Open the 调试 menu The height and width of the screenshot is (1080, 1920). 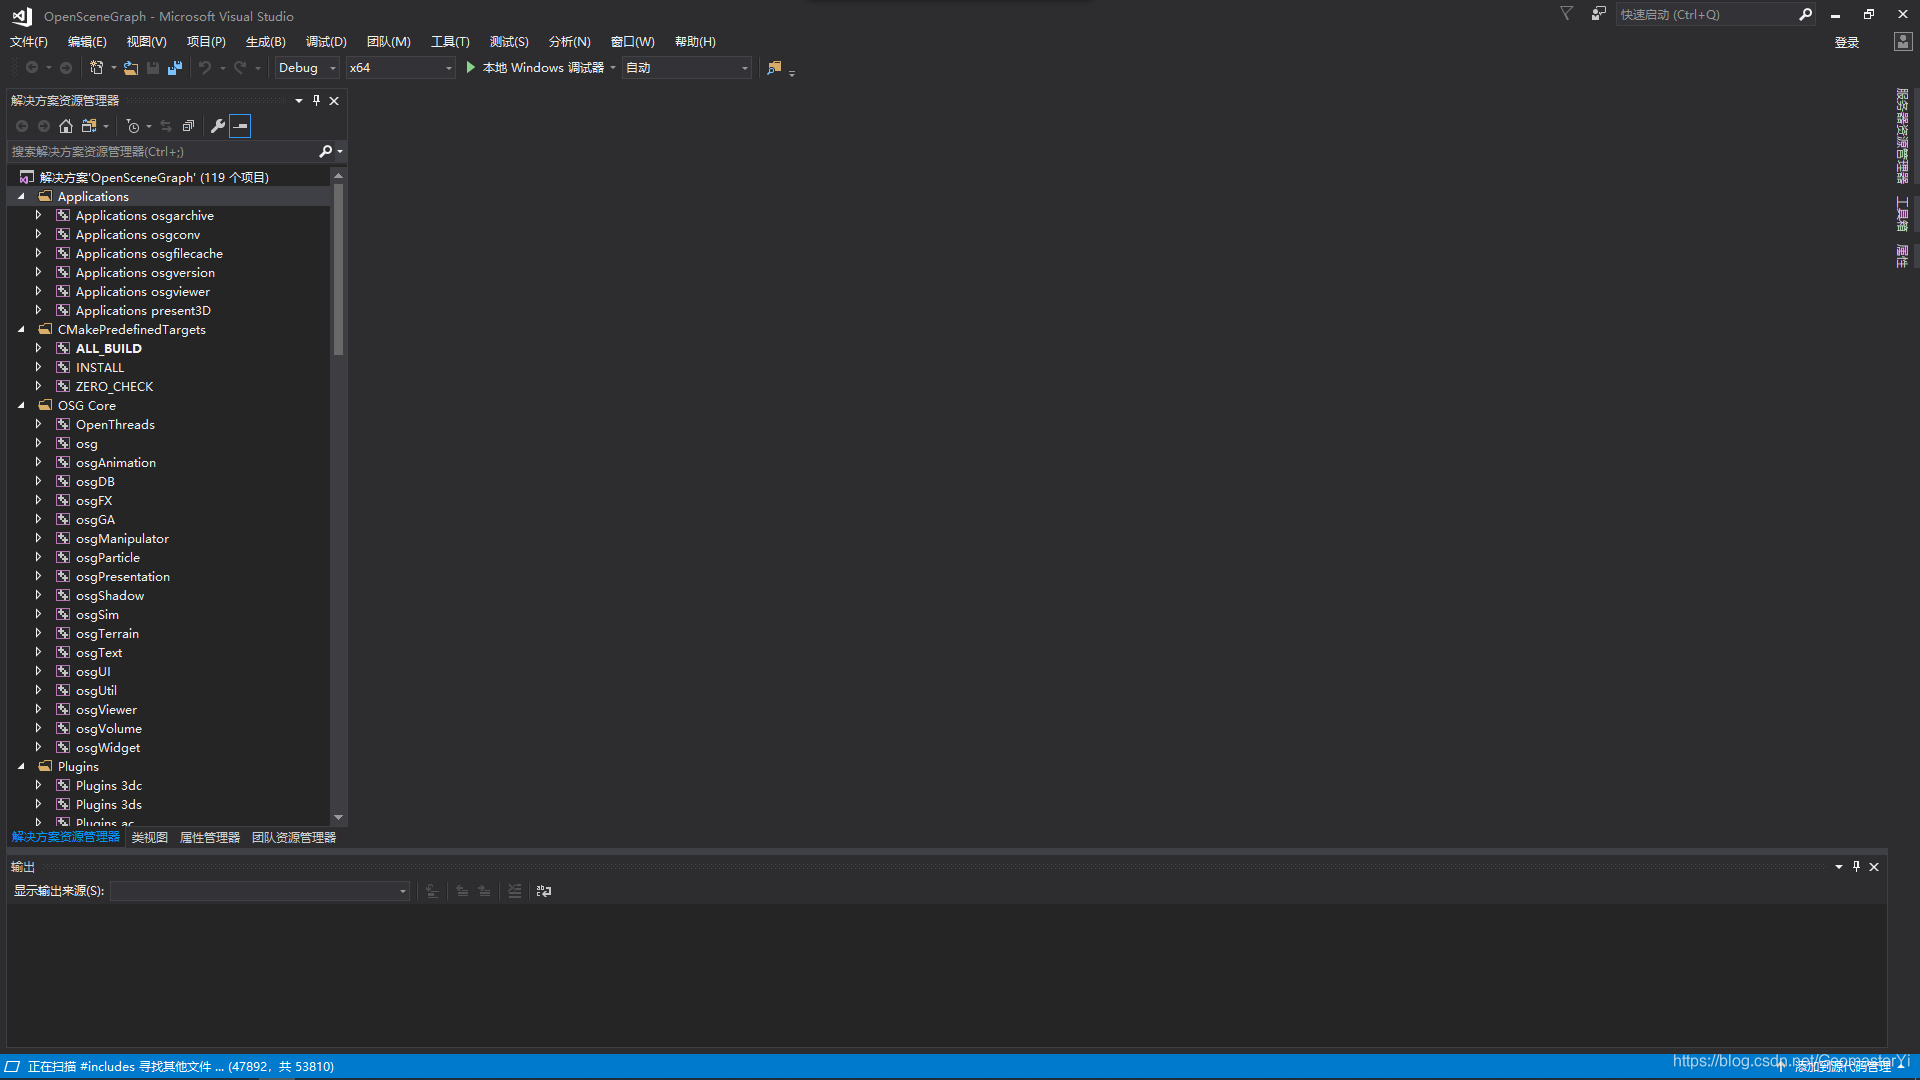coord(324,41)
